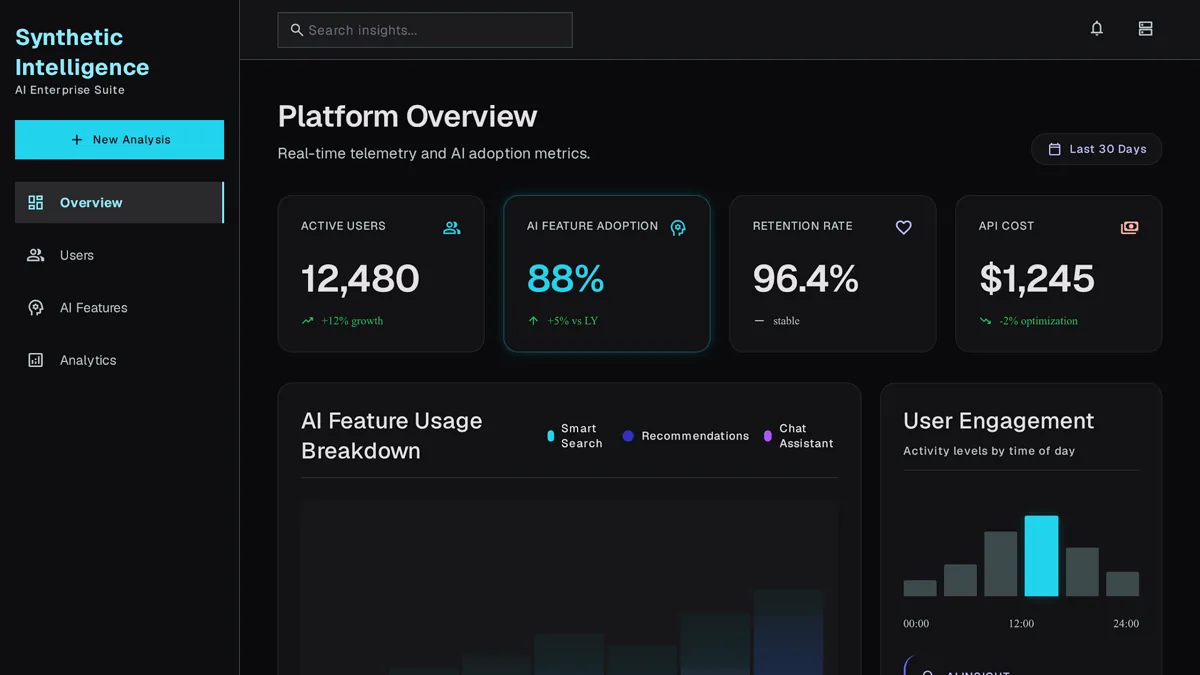Open the server stack icon in header
This screenshot has height=675, width=1200.
1146,29
